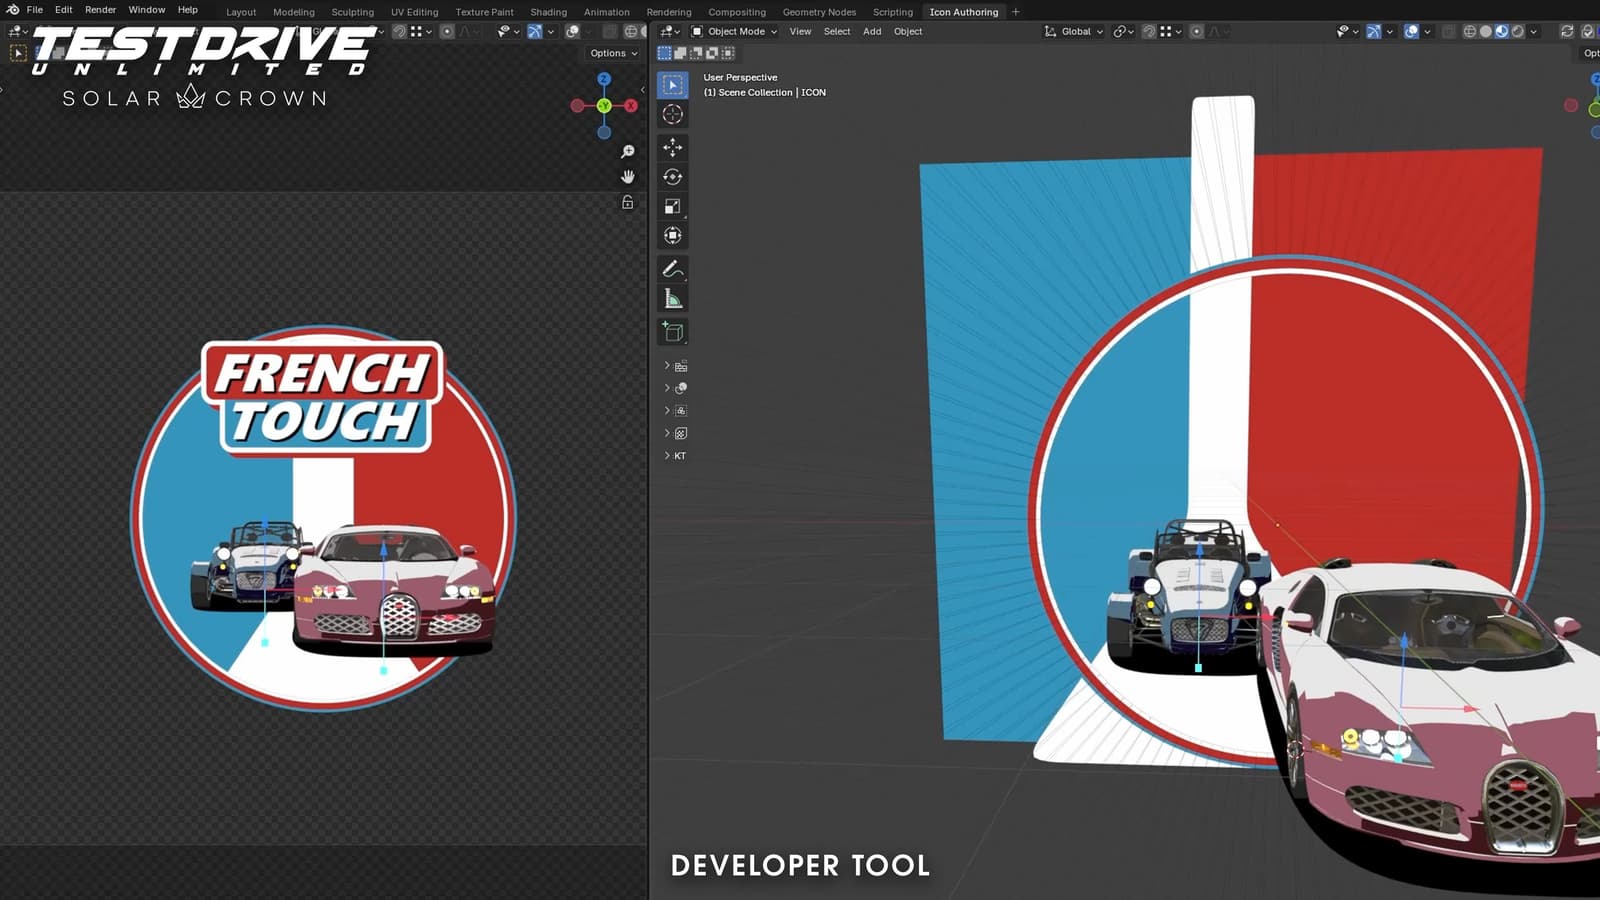Image resolution: width=1600 pixels, height=900 pixels.
Task: Add a new workspace with the plus button
Action: (1016, 12)
